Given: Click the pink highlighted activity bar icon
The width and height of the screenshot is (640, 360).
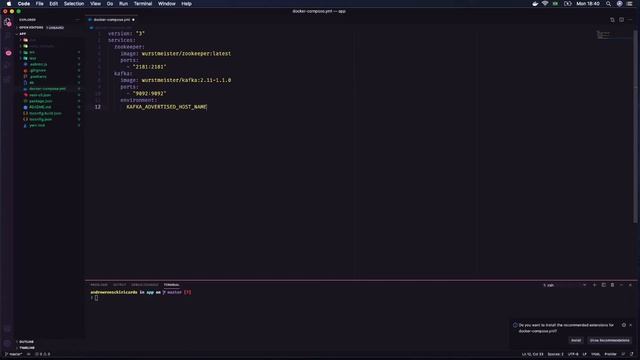Looking at the screenshot, I should pyautogui.click(x=8, y=53).
